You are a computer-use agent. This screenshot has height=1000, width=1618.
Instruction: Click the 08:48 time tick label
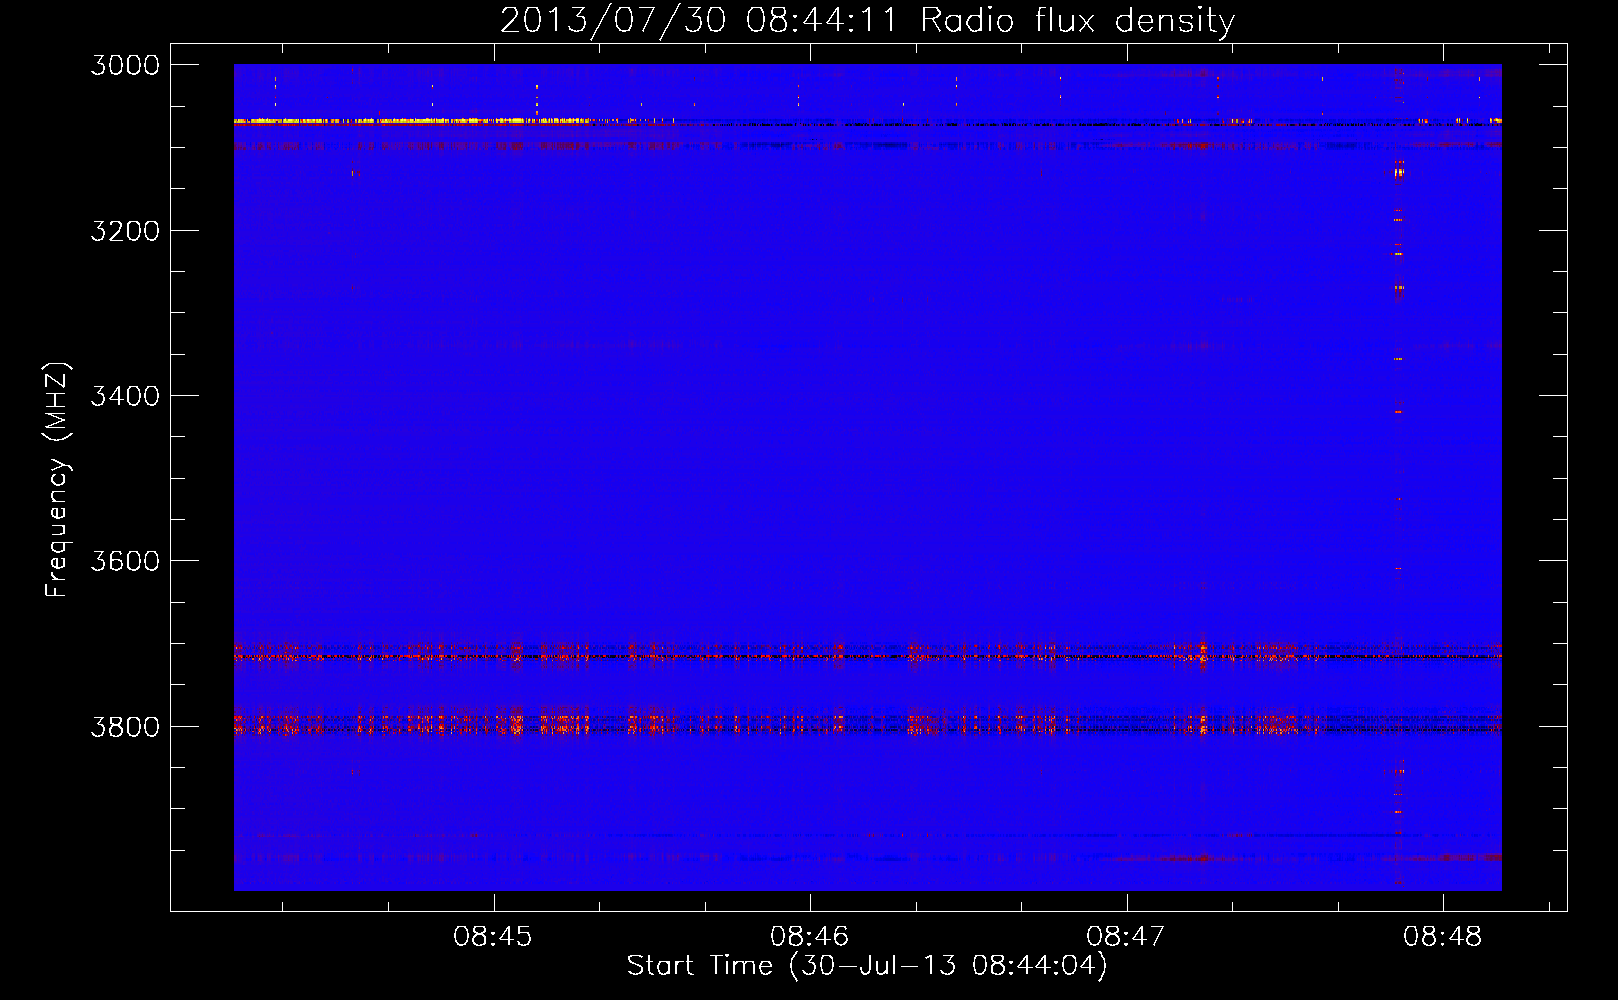click(1442, 937)
